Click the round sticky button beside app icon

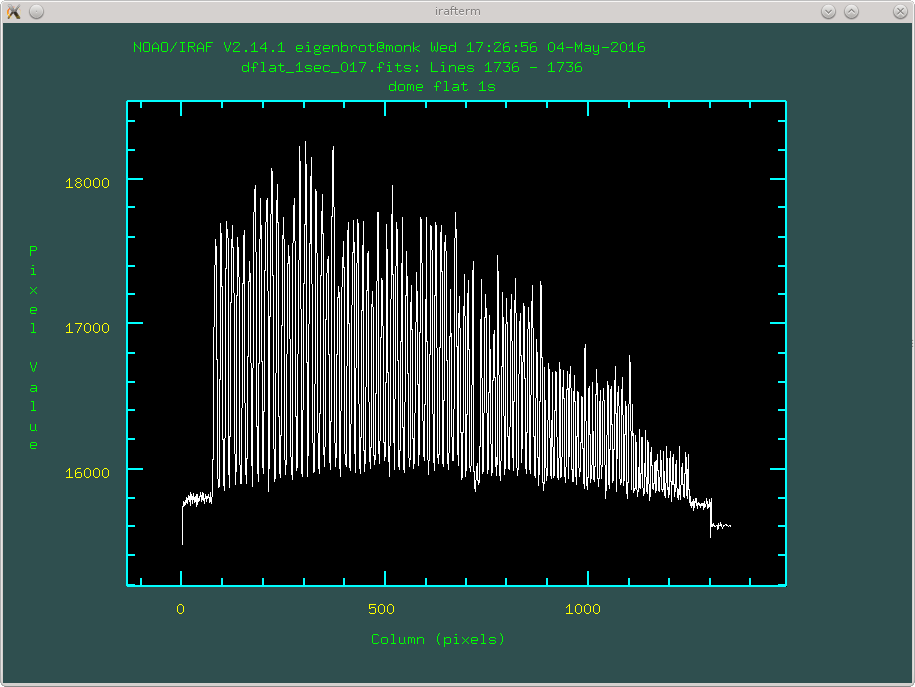point(36,11)
